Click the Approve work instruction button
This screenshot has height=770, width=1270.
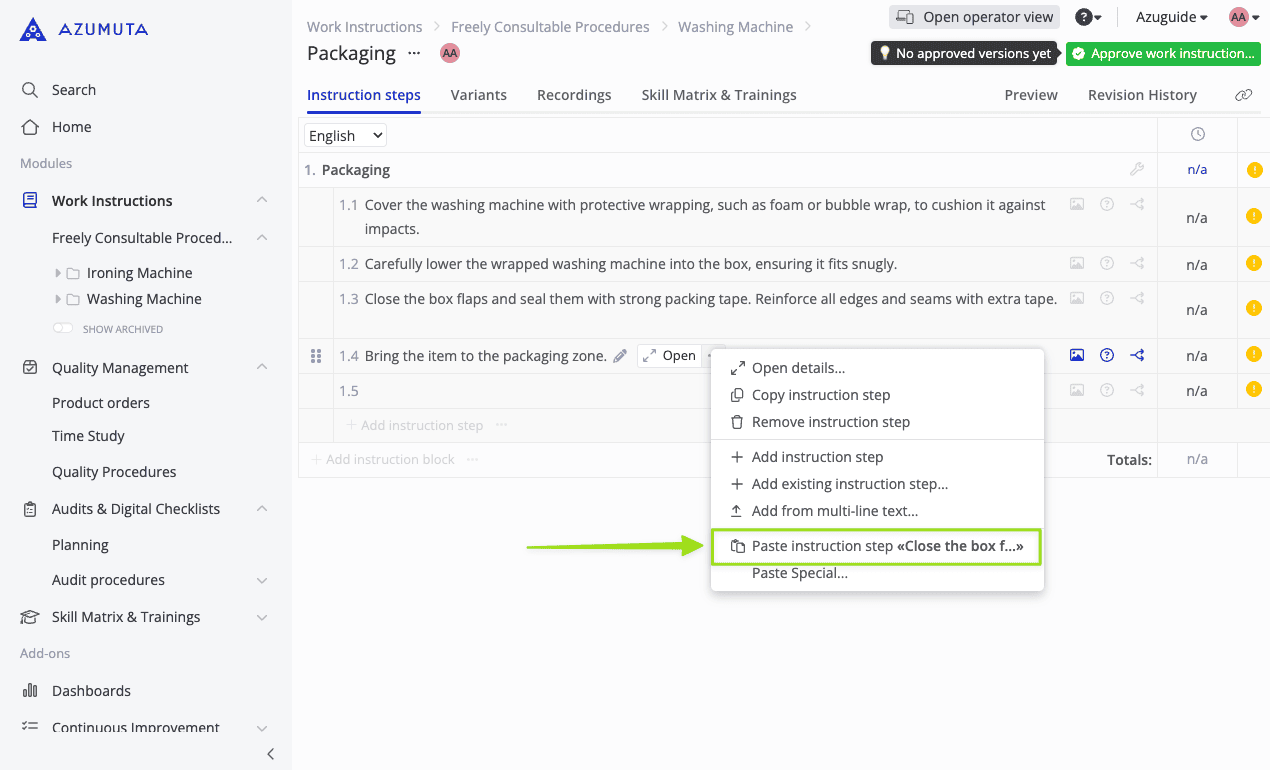point(1163,54)
